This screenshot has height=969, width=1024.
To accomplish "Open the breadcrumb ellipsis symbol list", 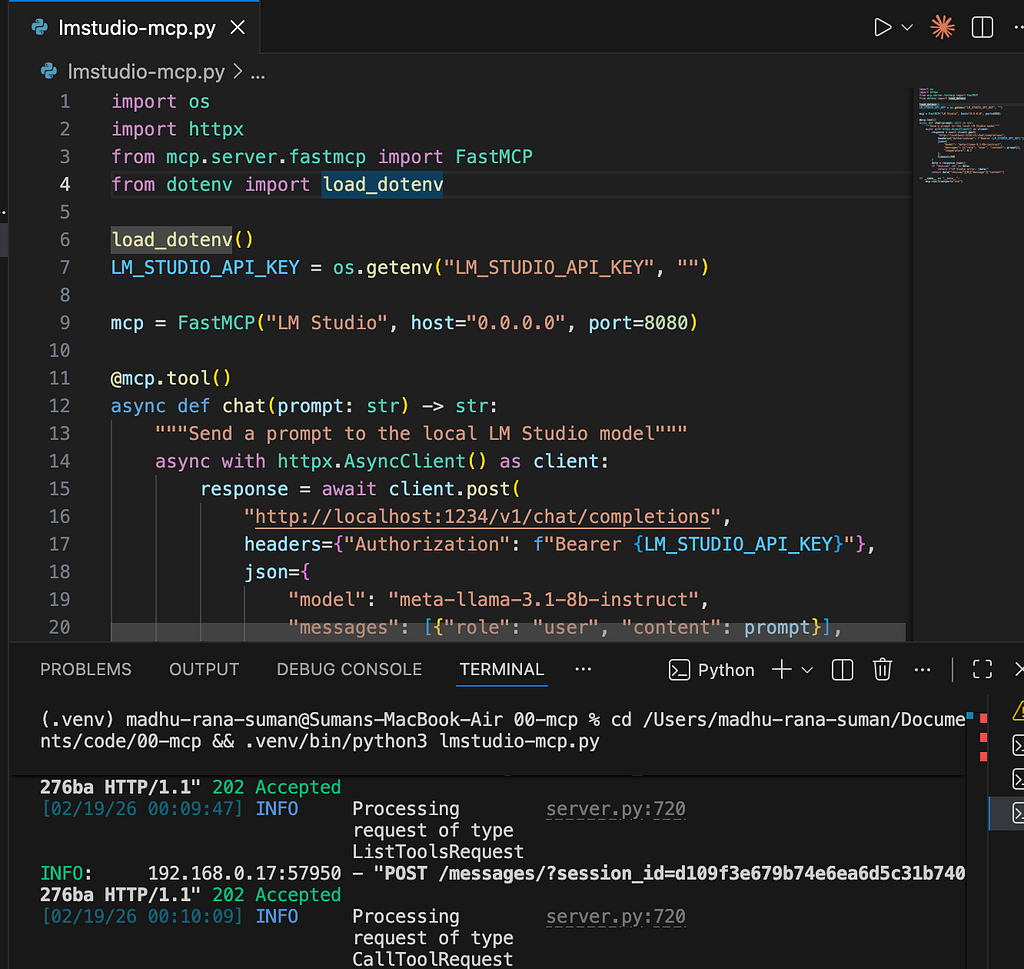I will coord(258,72).
